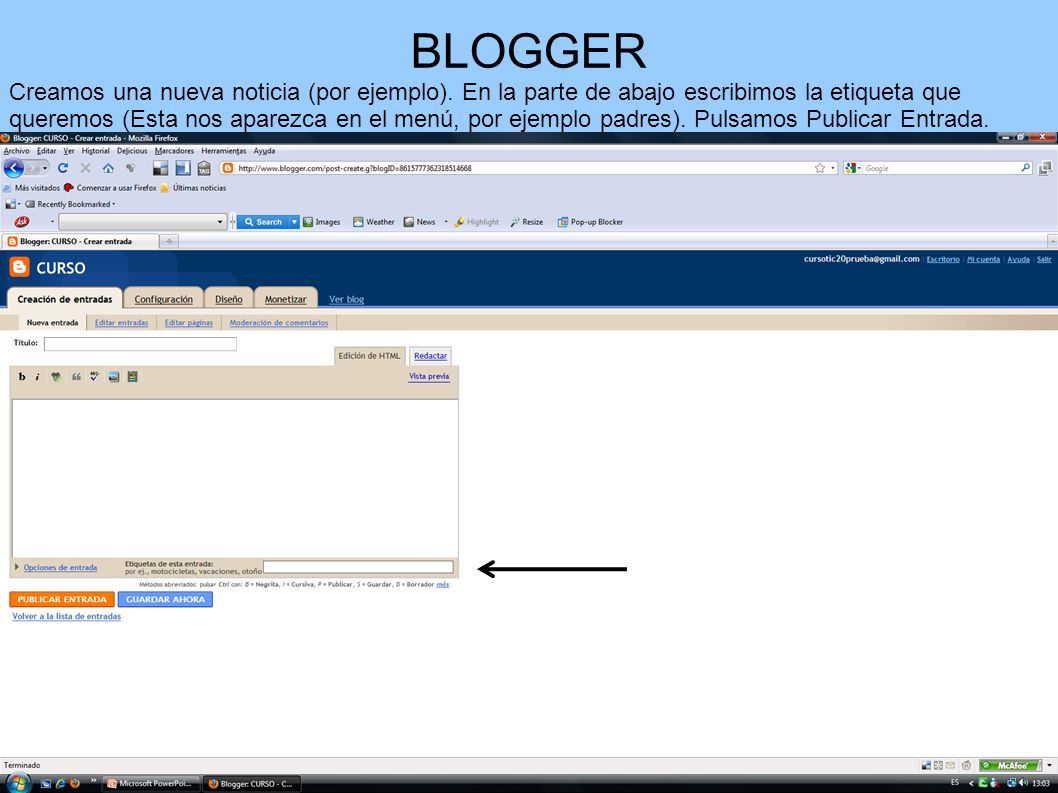
Task: Click the Delicious bookmarks checkered icon
Action: 161,168
